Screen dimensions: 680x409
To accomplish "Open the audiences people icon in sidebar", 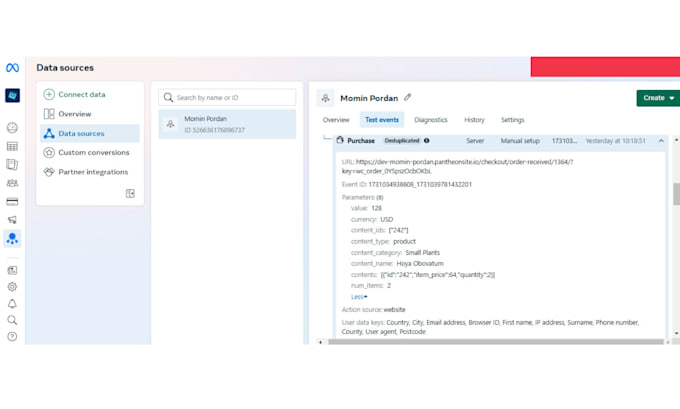I will (12, 183).
